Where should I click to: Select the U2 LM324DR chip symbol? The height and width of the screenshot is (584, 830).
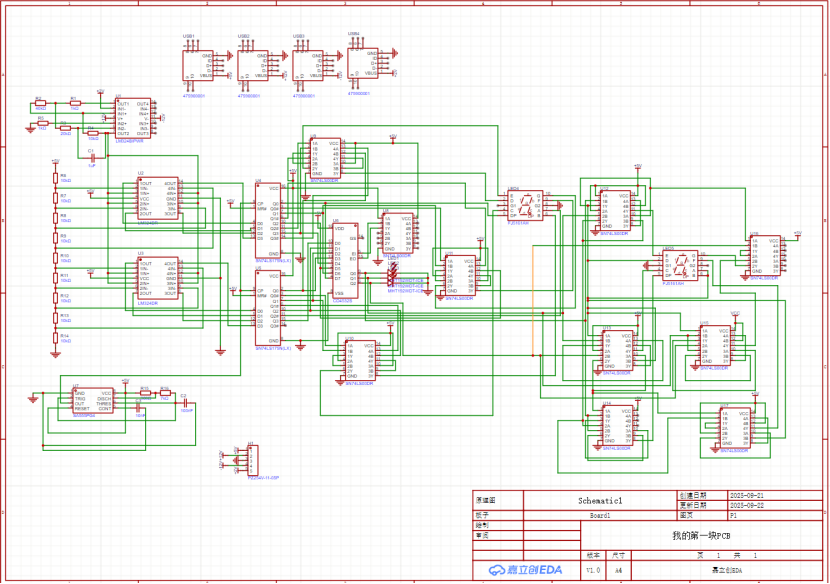pyautogui.click(x=158, y=199)
